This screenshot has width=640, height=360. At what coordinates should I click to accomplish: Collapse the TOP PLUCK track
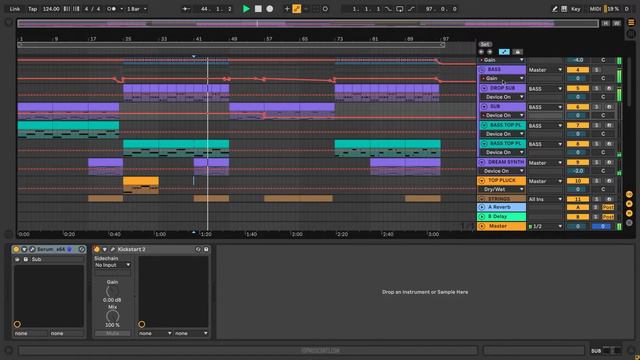click(x=482, y=180)
